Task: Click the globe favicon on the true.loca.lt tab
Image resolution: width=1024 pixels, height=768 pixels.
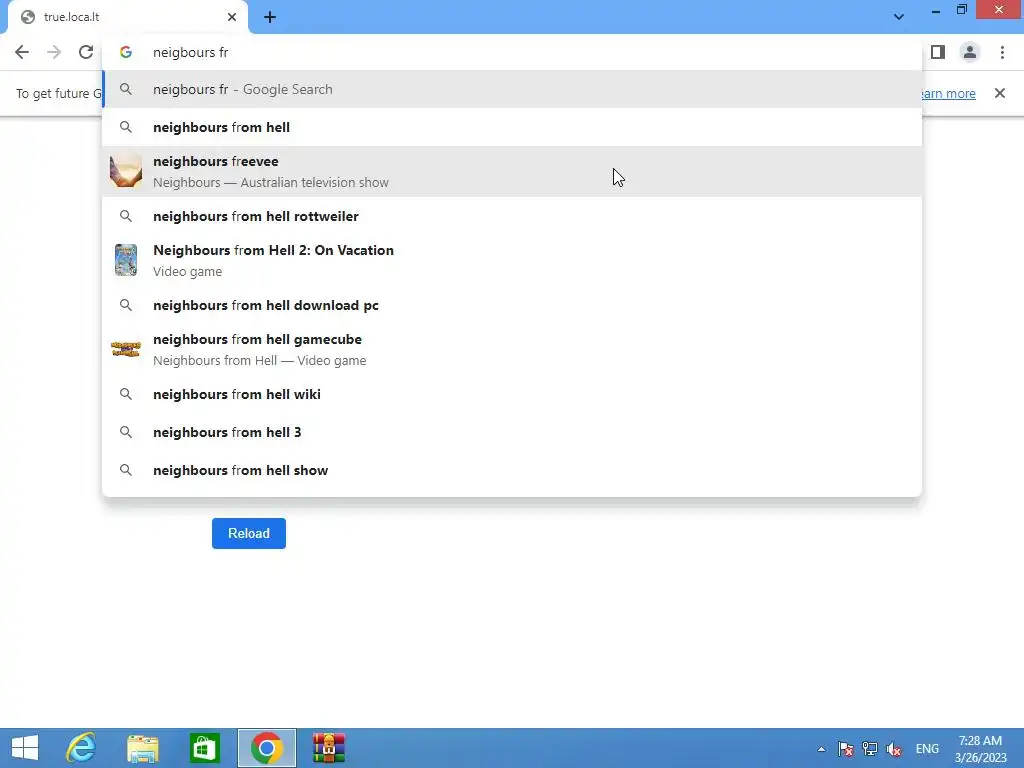Action: 27,17
